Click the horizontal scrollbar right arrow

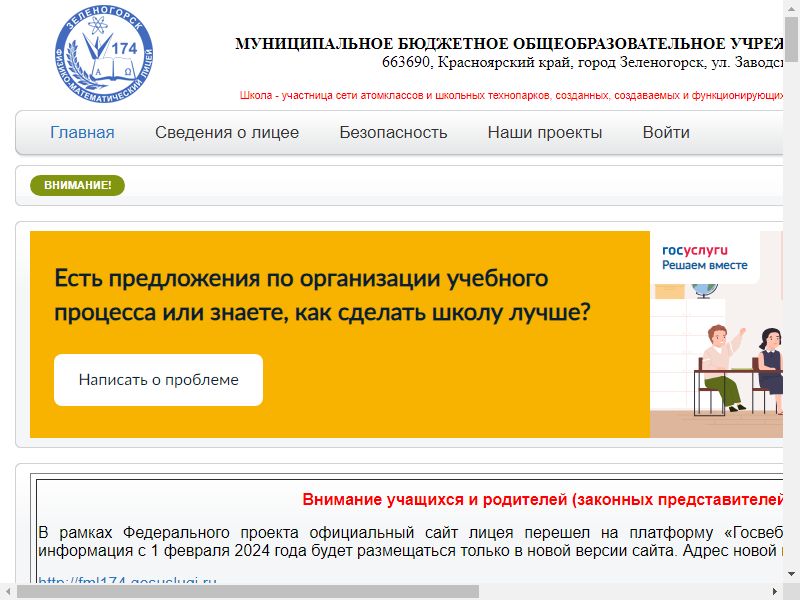[x=775, y=592]
